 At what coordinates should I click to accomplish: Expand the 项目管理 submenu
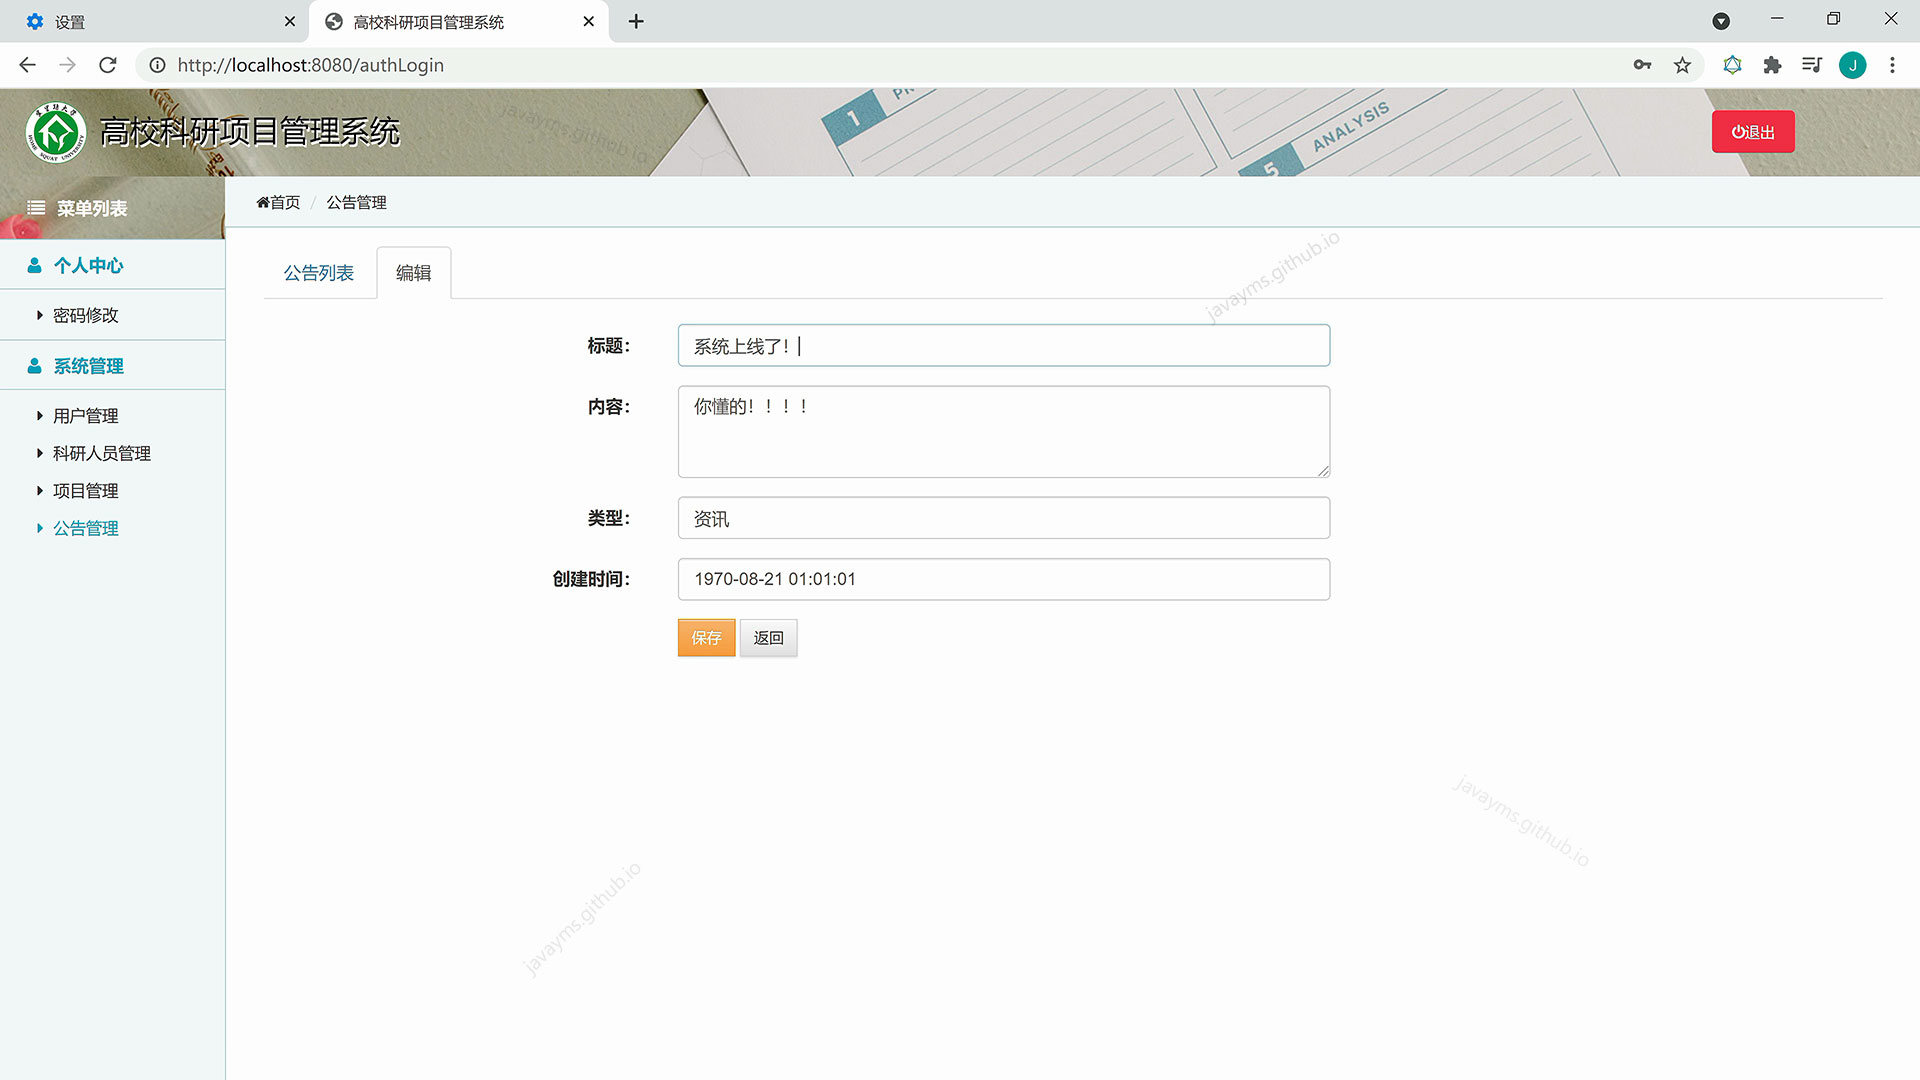click(x=86, y=490)
